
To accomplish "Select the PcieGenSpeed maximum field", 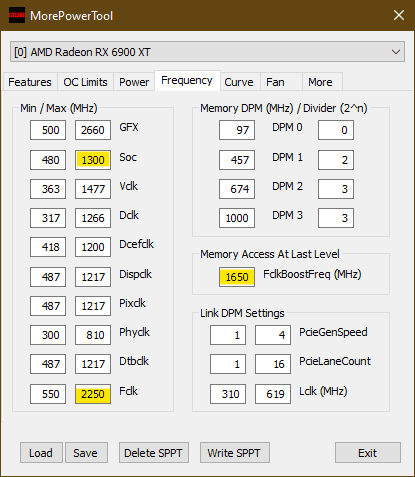I will (x=273, y=335).
